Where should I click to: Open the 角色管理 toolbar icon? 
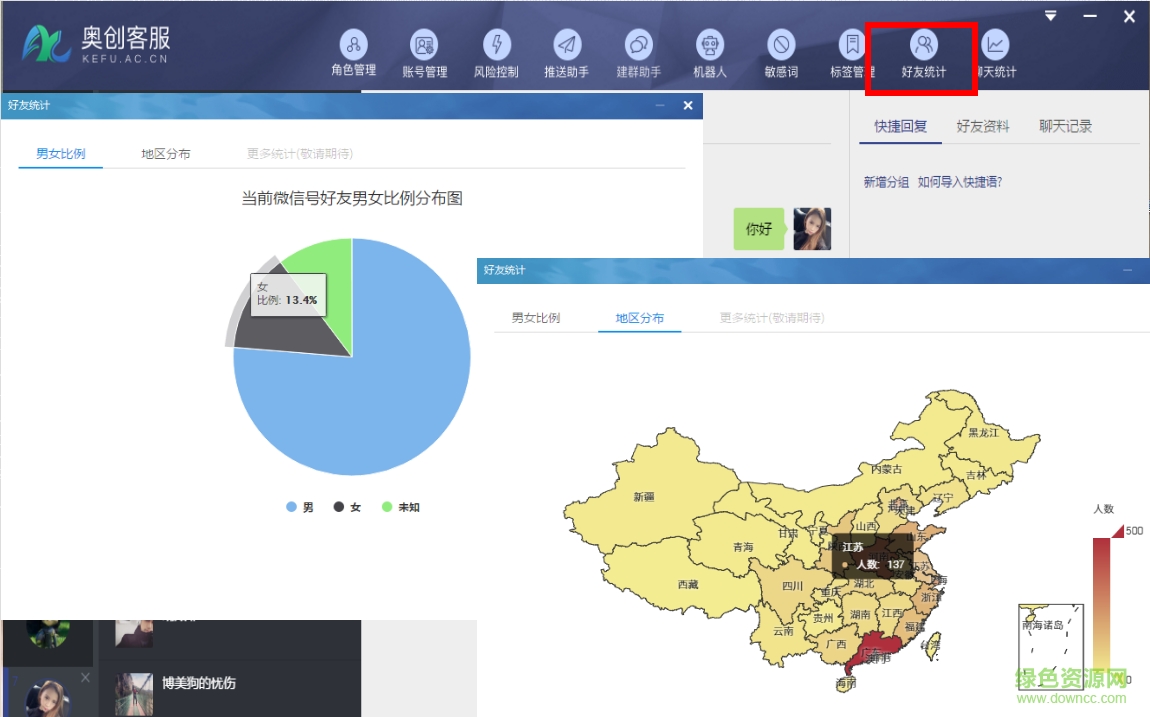[352, 50]
